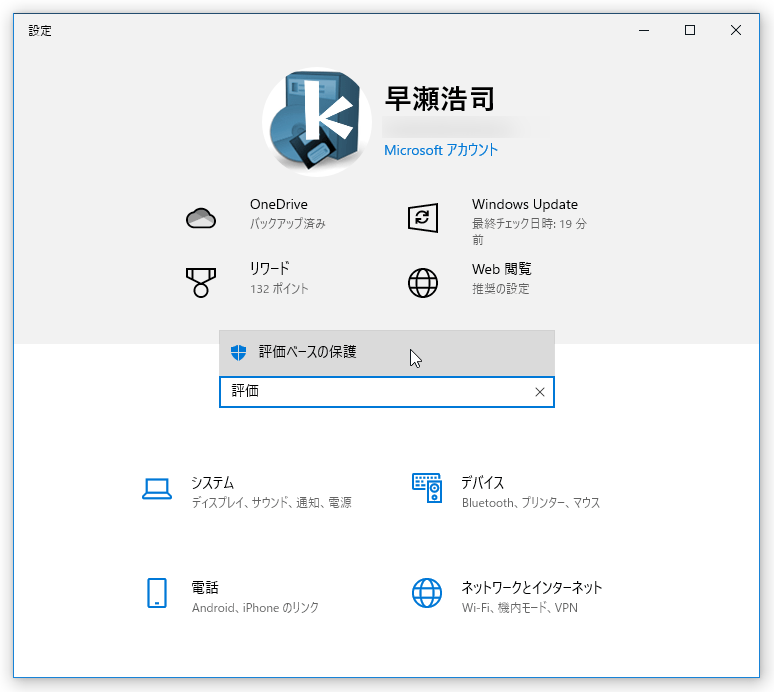
Task: Close the 設定 window
Action: [x=735, y=31]
